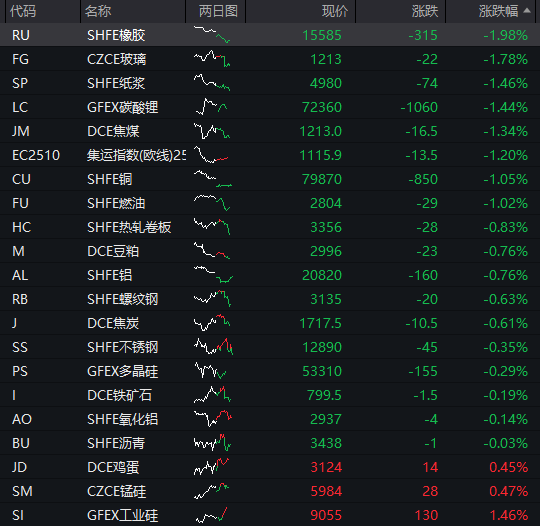Click the 名称 column header

point(98,11)
